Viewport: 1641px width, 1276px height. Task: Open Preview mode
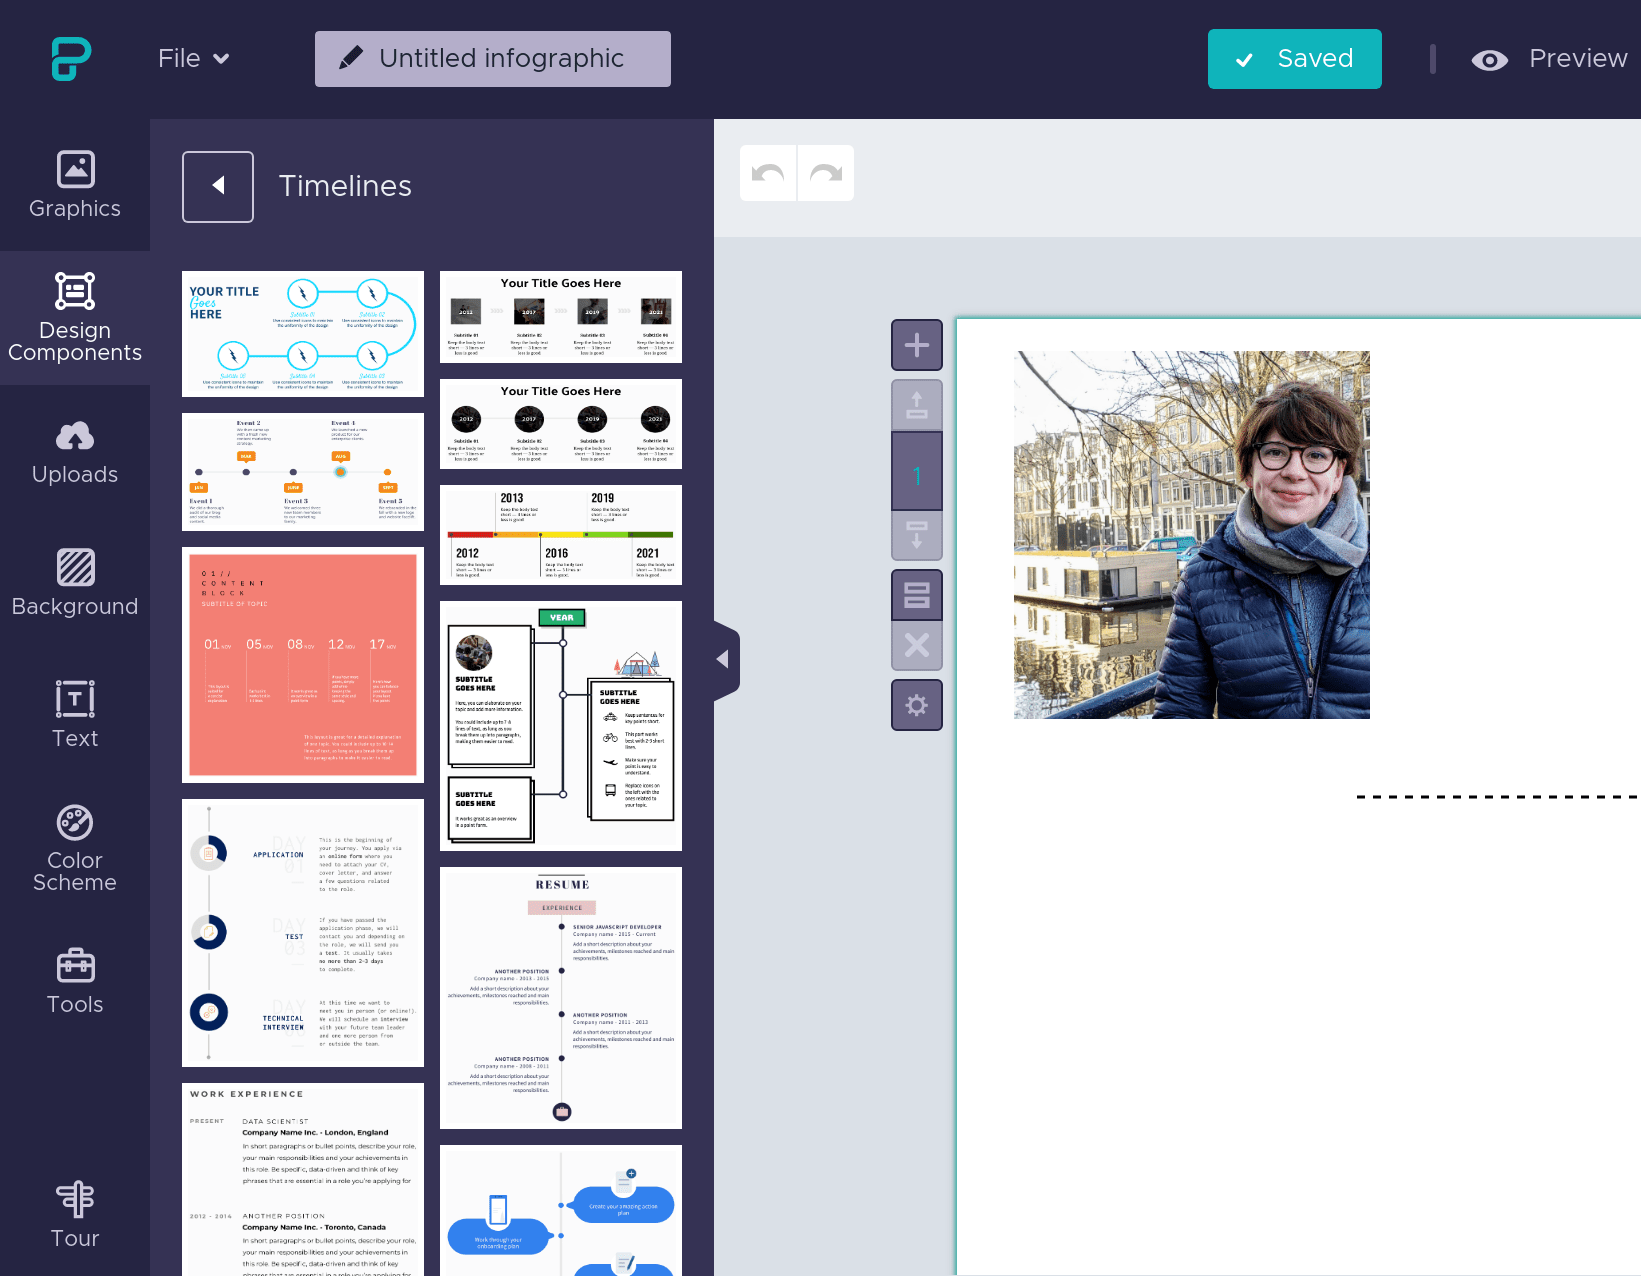(x=1550, y=59)
